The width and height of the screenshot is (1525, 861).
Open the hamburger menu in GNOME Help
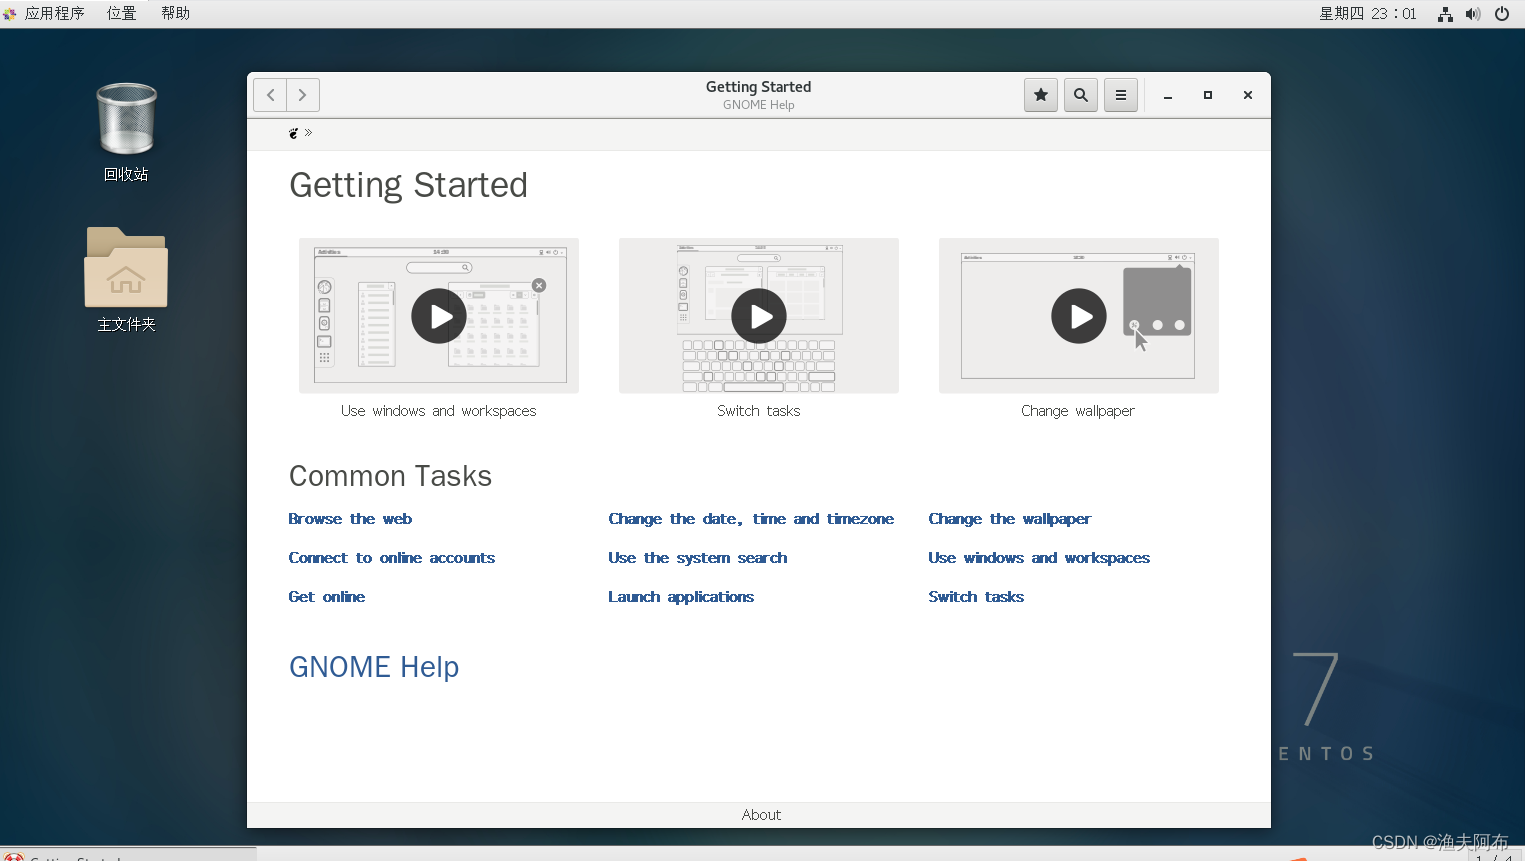1121,95
